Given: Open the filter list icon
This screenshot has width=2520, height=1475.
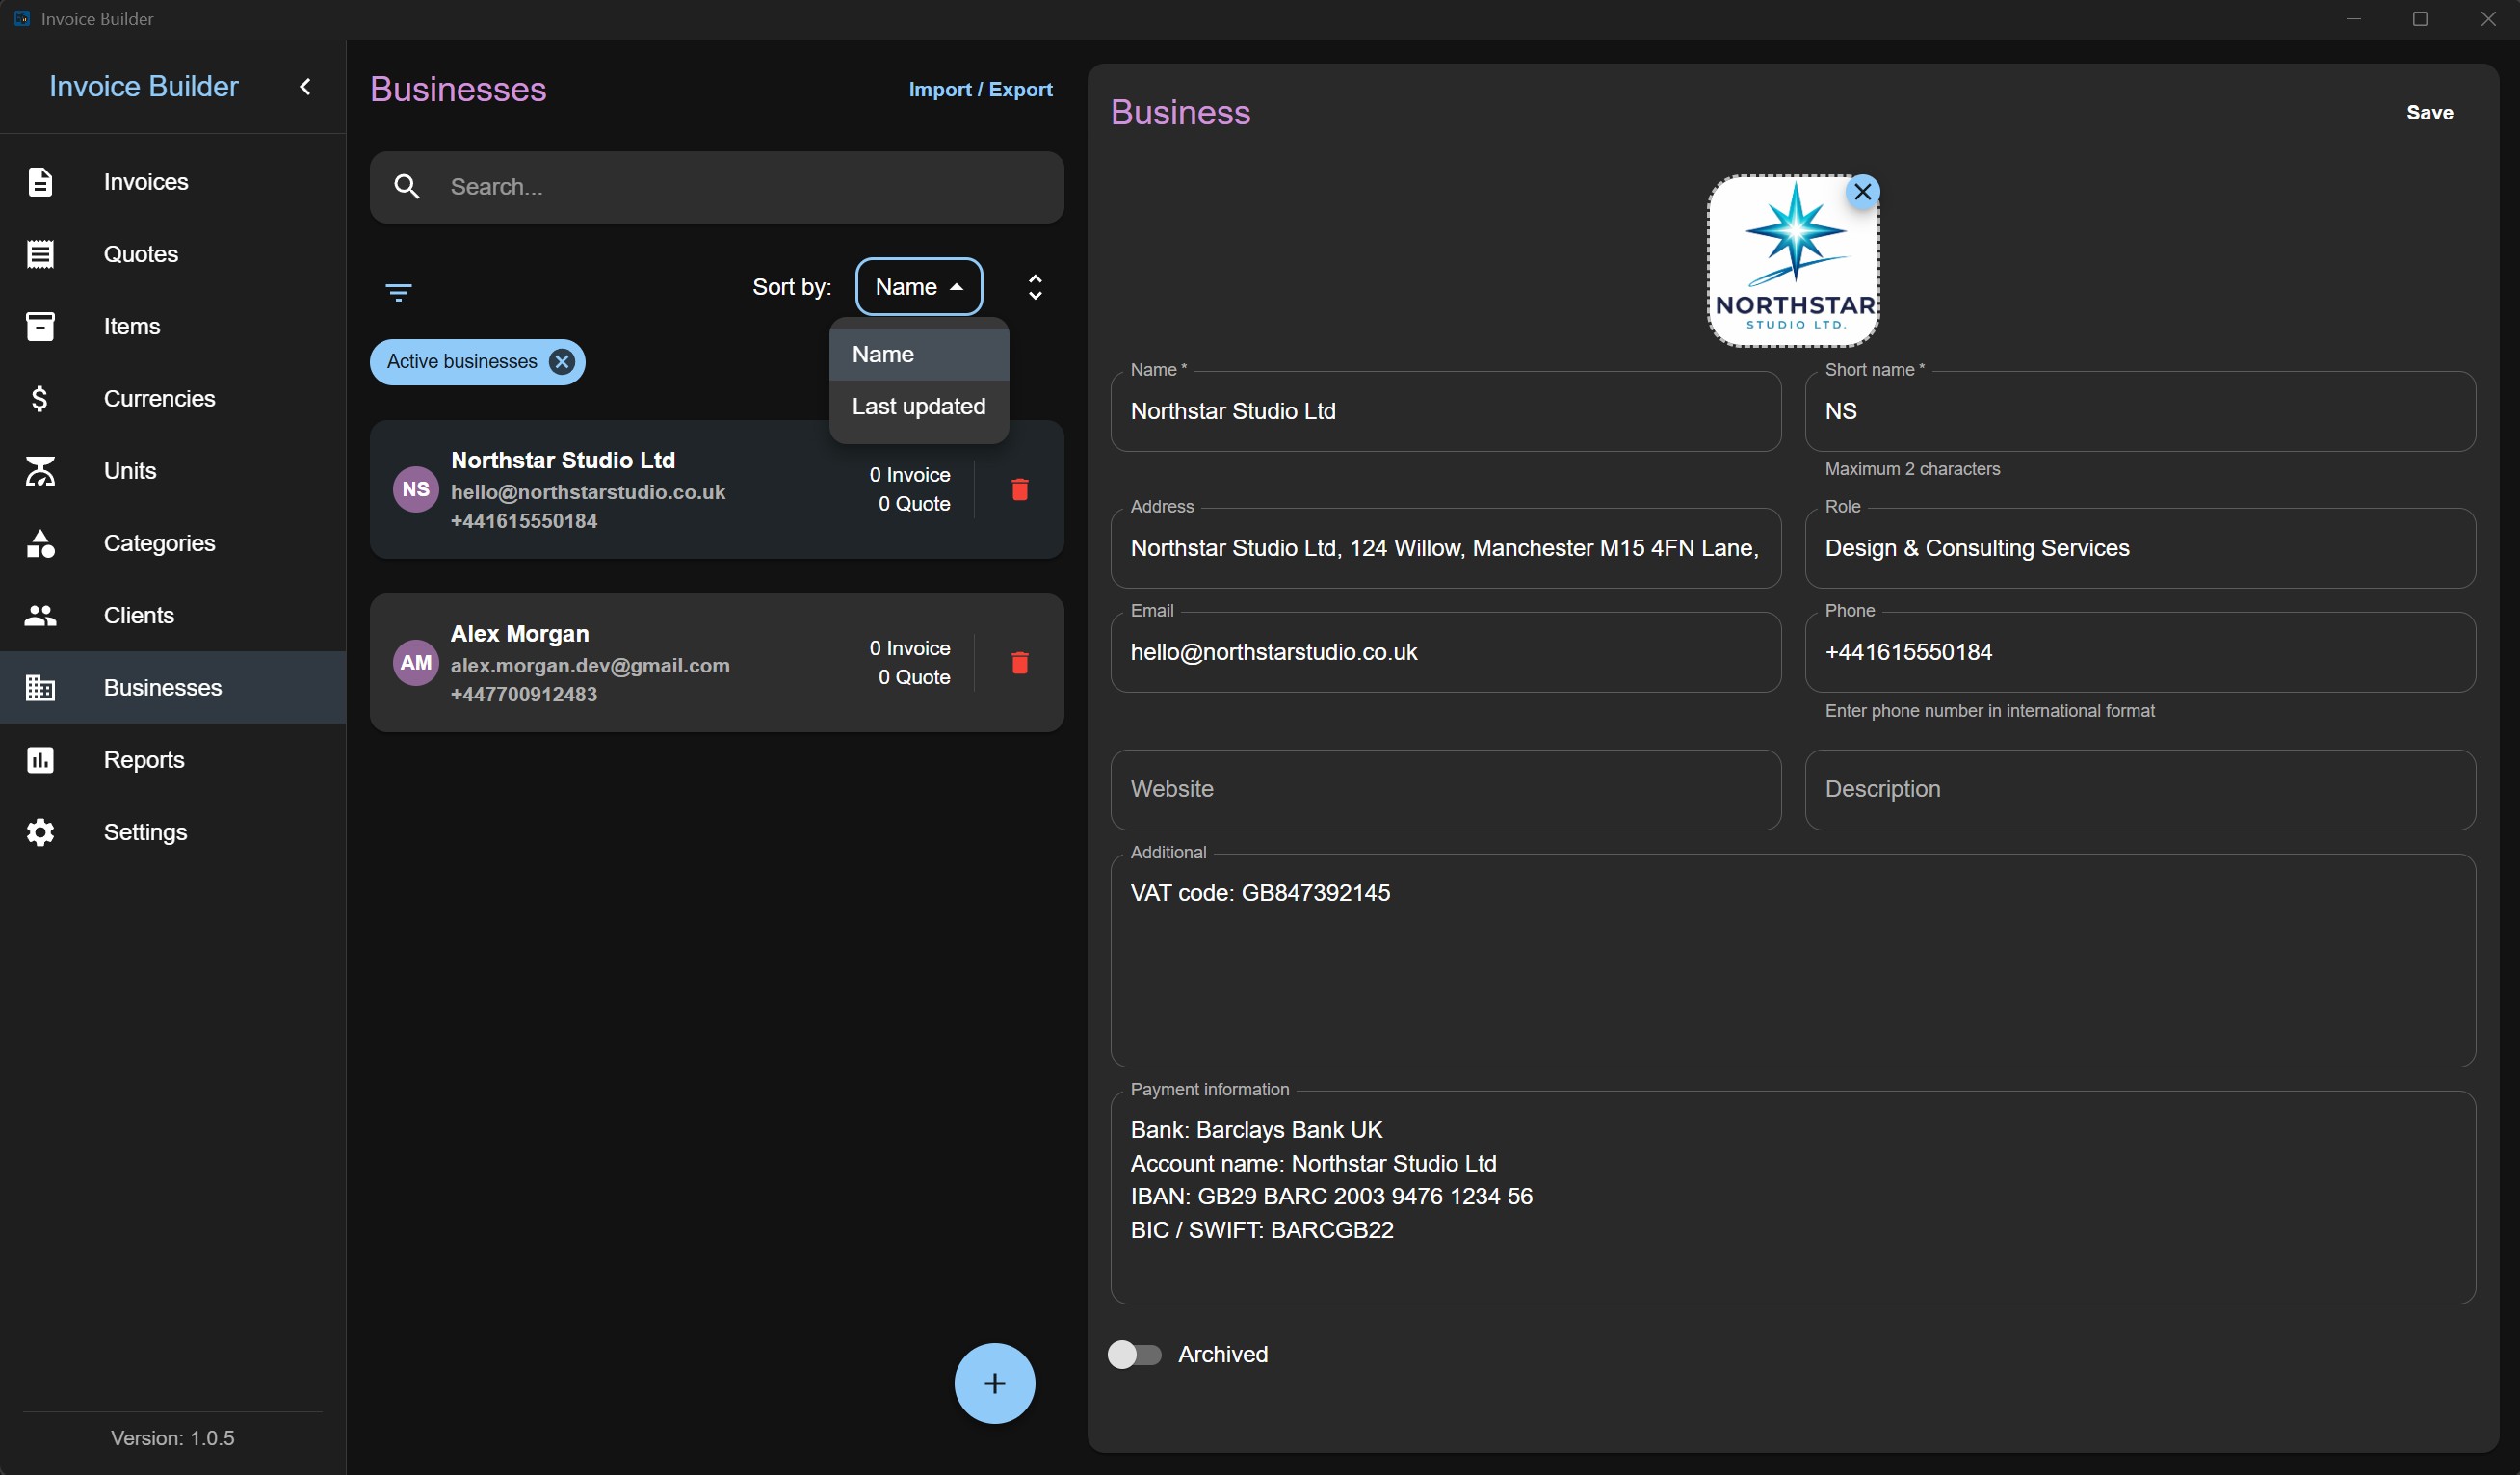Looking at the screenshot, I should 398,292.
